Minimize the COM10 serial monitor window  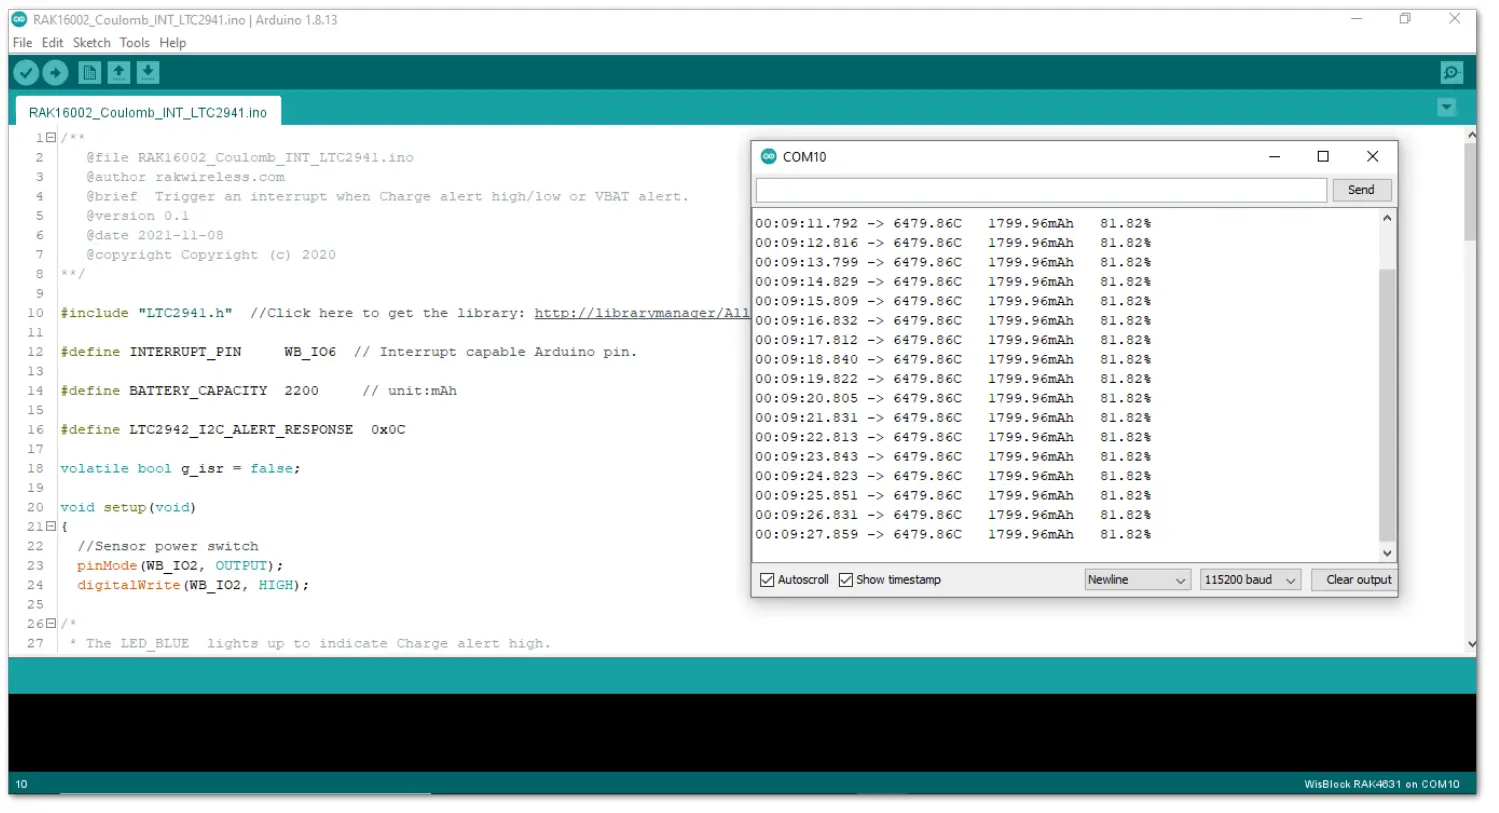[x=1274, y=156]
